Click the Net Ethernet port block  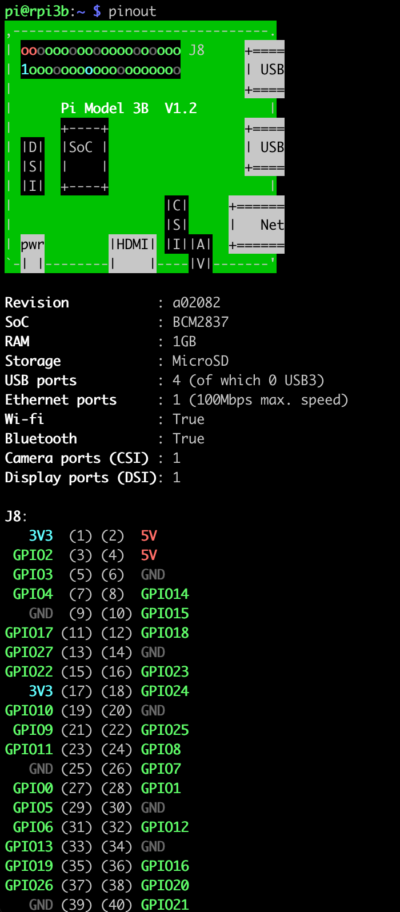pyautogui.click(x=256, y=225)
